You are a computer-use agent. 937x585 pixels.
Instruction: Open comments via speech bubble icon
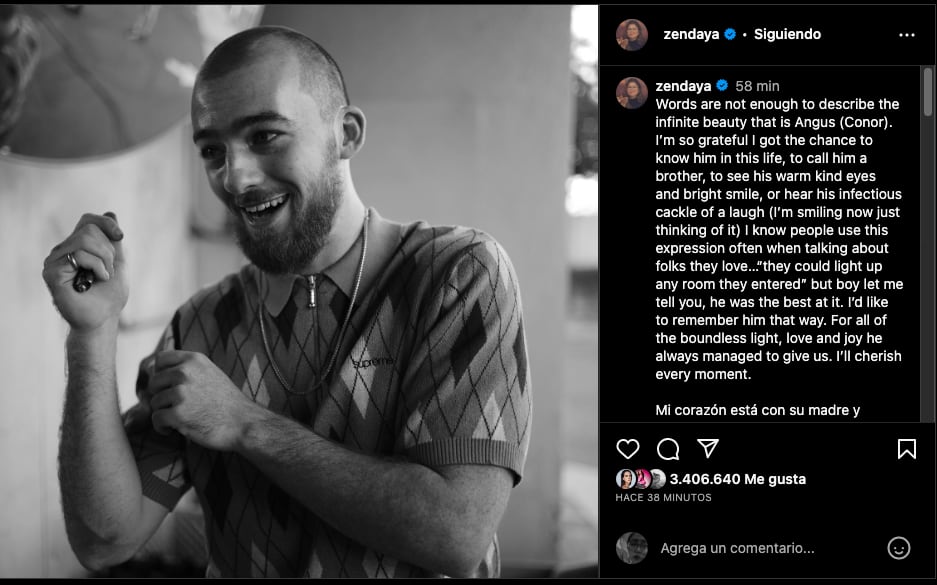point(668,449)
